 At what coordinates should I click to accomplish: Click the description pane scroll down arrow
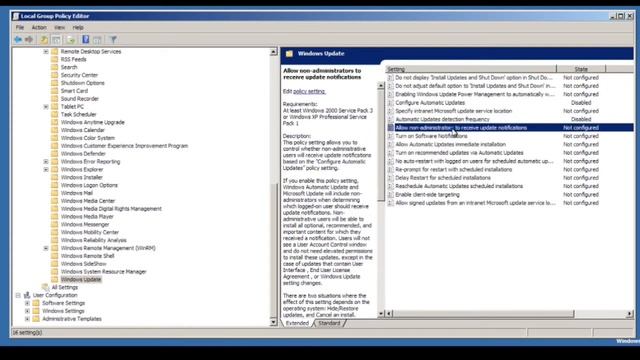point(381,313)
